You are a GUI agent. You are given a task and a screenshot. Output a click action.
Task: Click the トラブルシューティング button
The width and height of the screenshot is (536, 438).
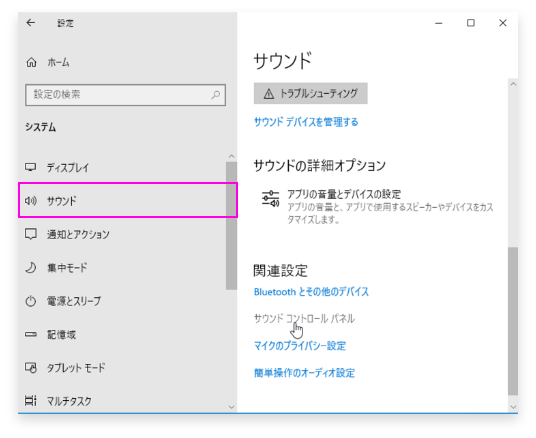(x=310, y=93)
